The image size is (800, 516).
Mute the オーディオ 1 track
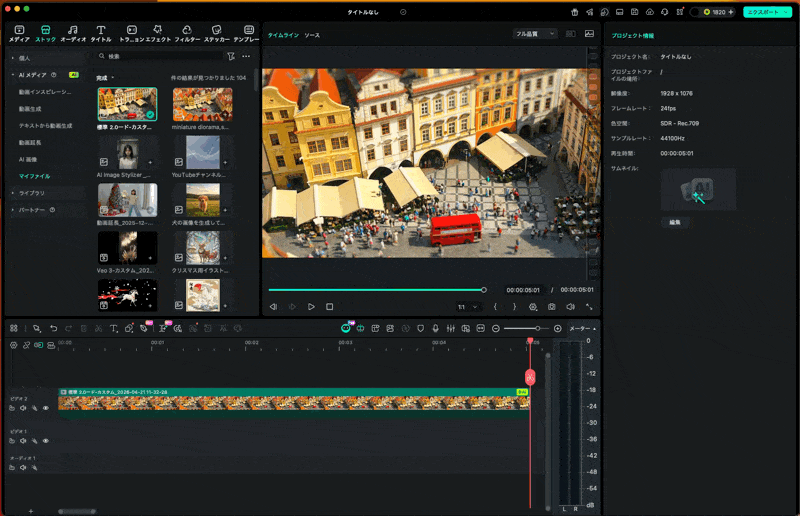tap(23, 468)
